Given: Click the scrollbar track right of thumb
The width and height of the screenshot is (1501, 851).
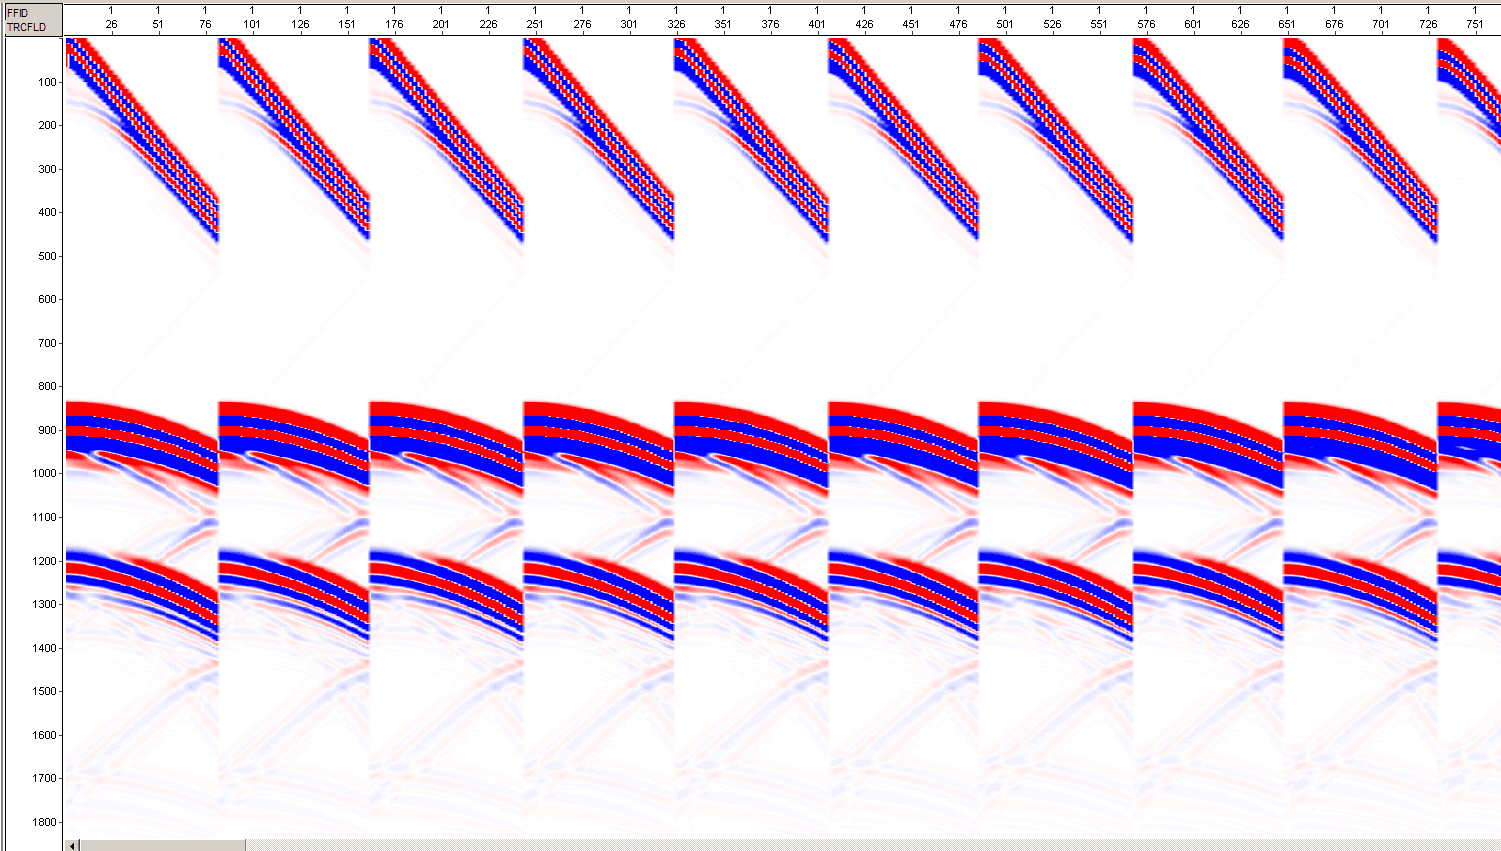Looking at the screenshot, I should [x=872, y=845].
